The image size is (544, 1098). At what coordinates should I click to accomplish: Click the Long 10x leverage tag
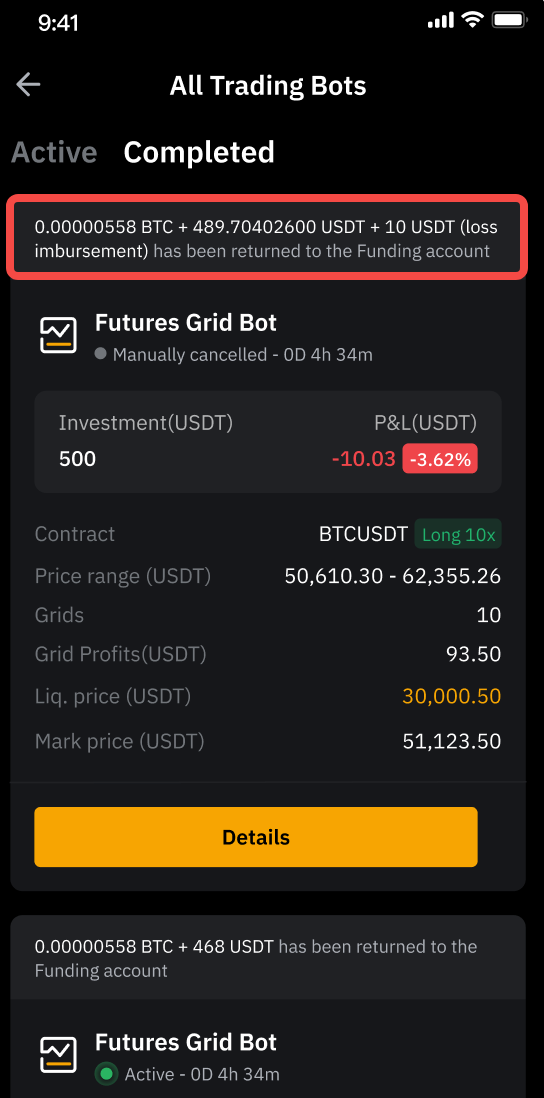459,536
